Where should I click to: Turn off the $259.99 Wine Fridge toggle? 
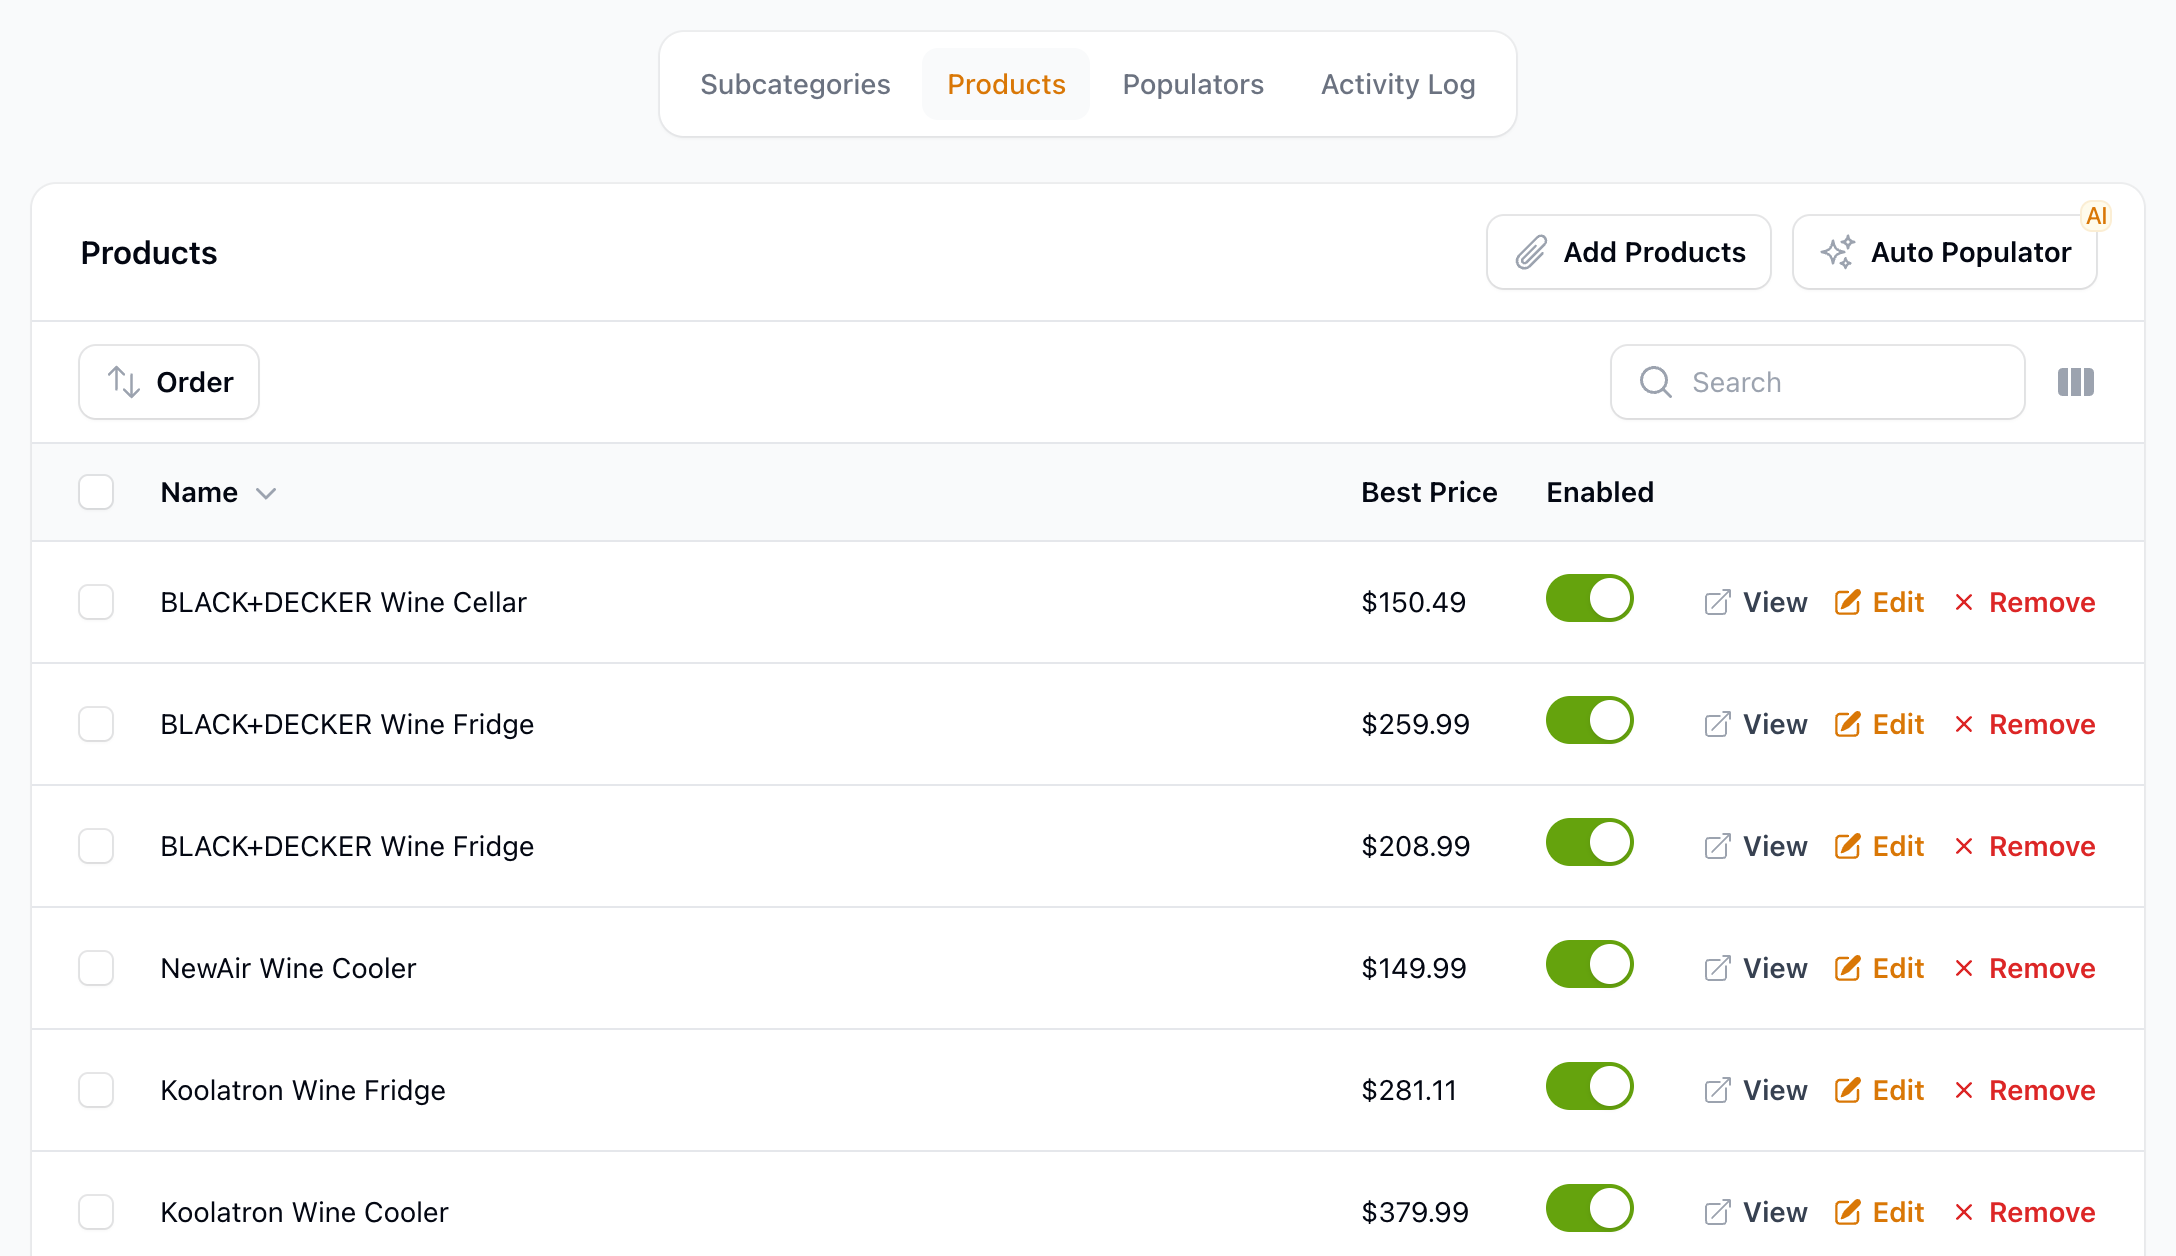click(1589, 720)
